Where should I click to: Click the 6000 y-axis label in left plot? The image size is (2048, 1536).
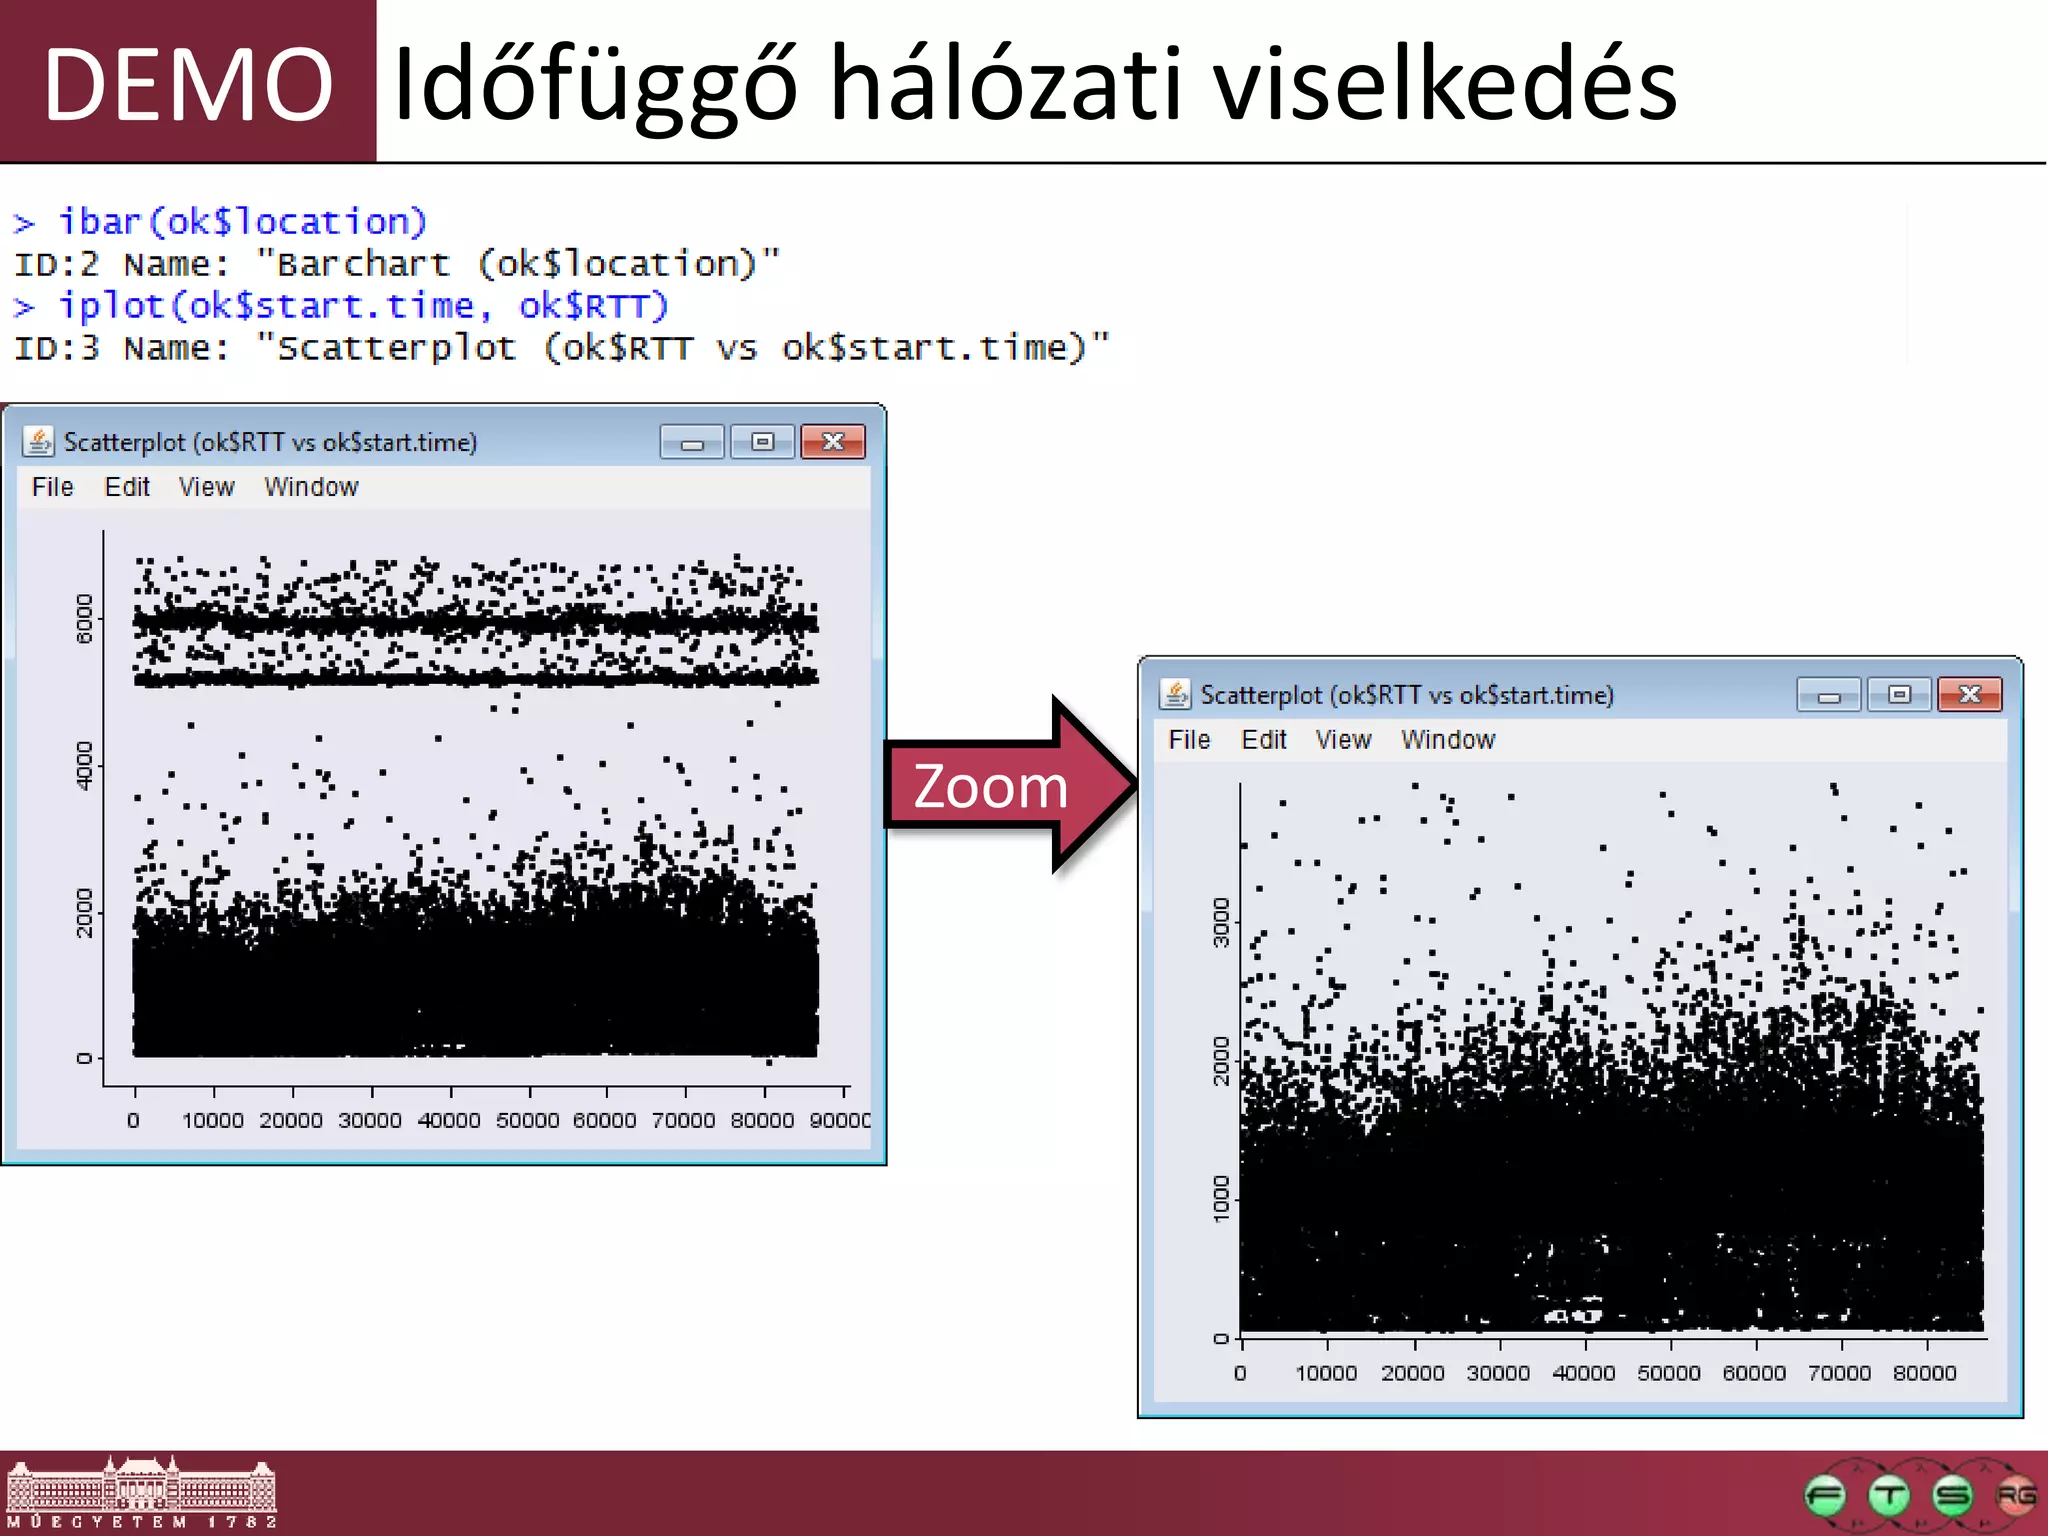point(84,619)
